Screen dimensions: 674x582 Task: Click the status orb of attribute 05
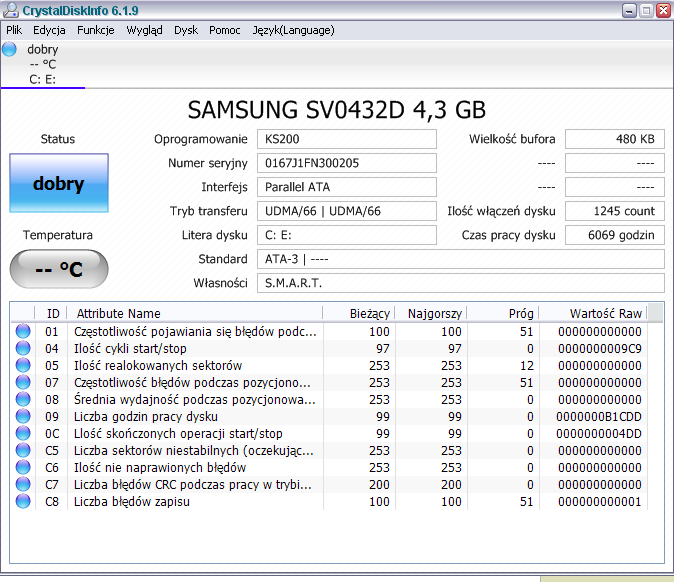[x=23, y=365]
